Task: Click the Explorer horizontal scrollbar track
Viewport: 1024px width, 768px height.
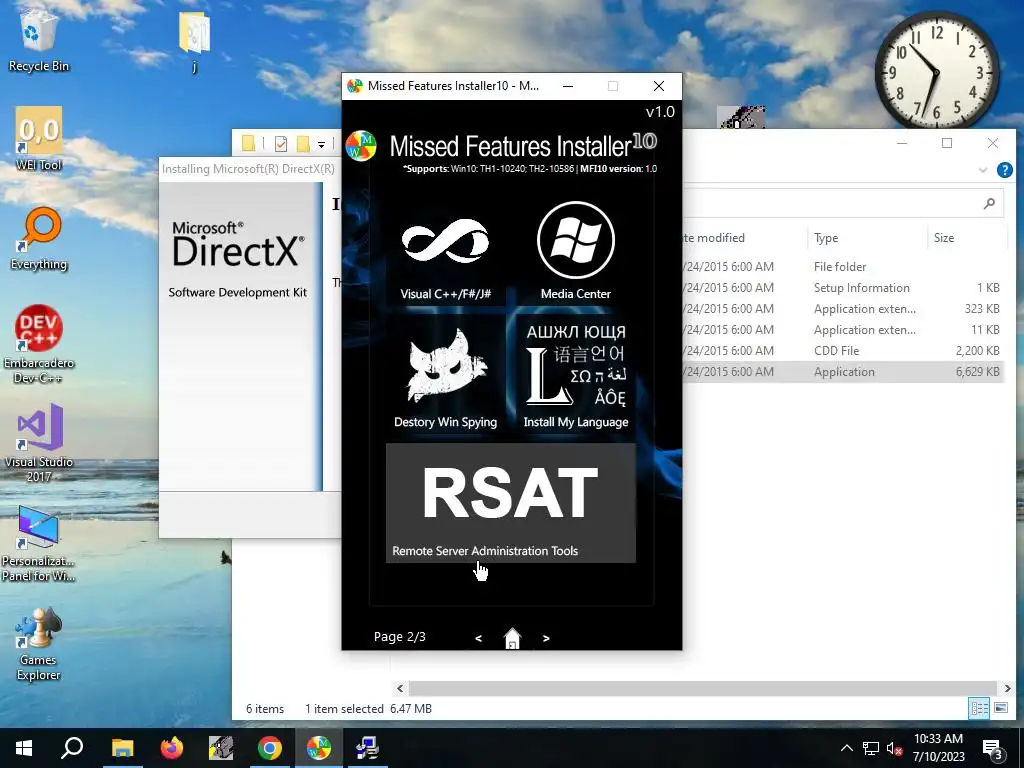Action: (x=703, y=688)
